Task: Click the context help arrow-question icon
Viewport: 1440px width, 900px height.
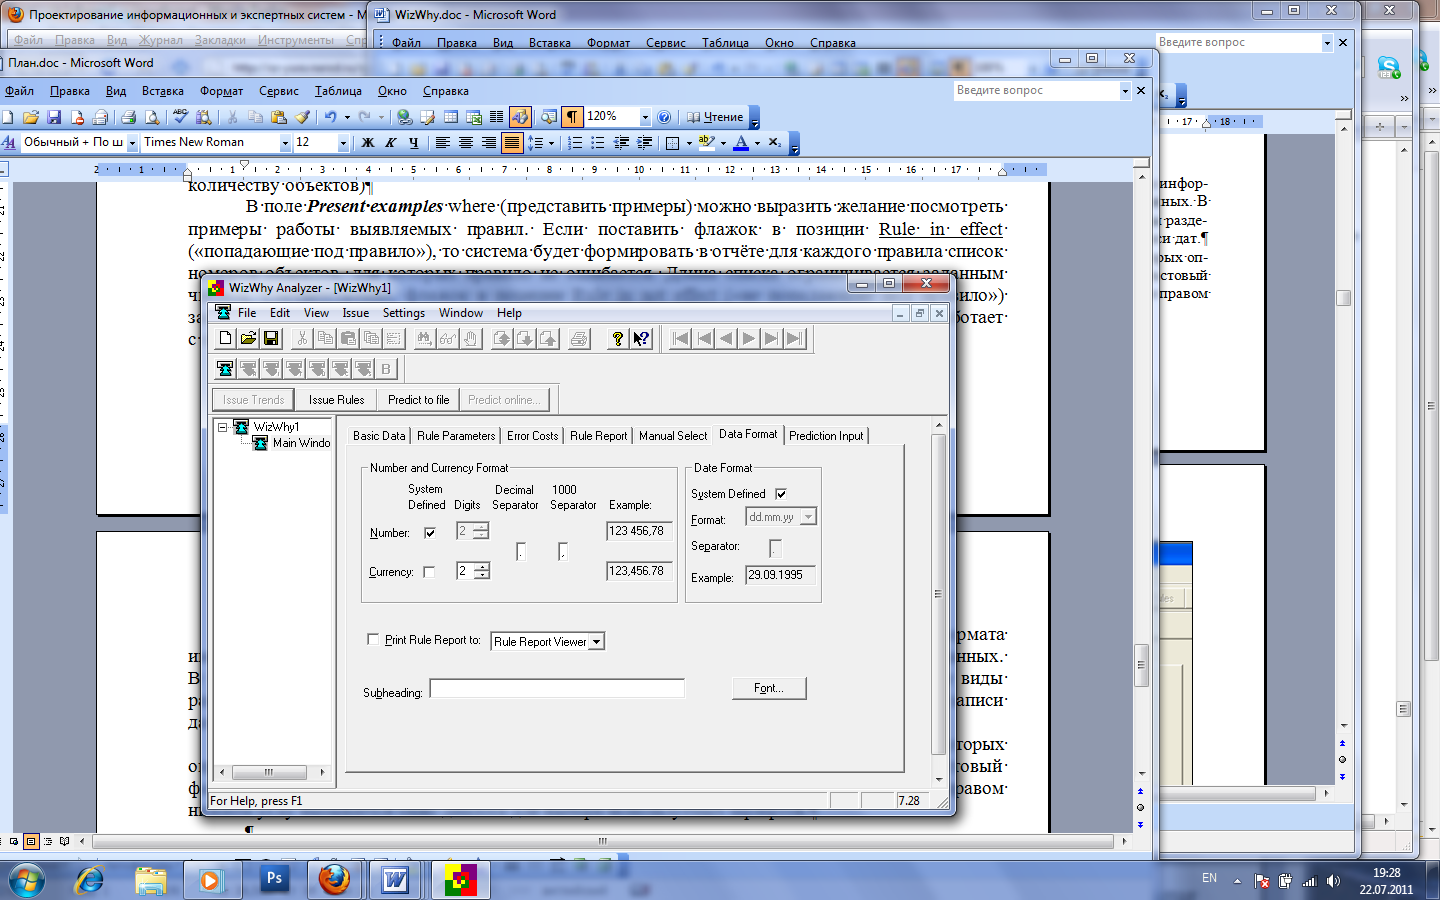Action: [x=641, y=339]
